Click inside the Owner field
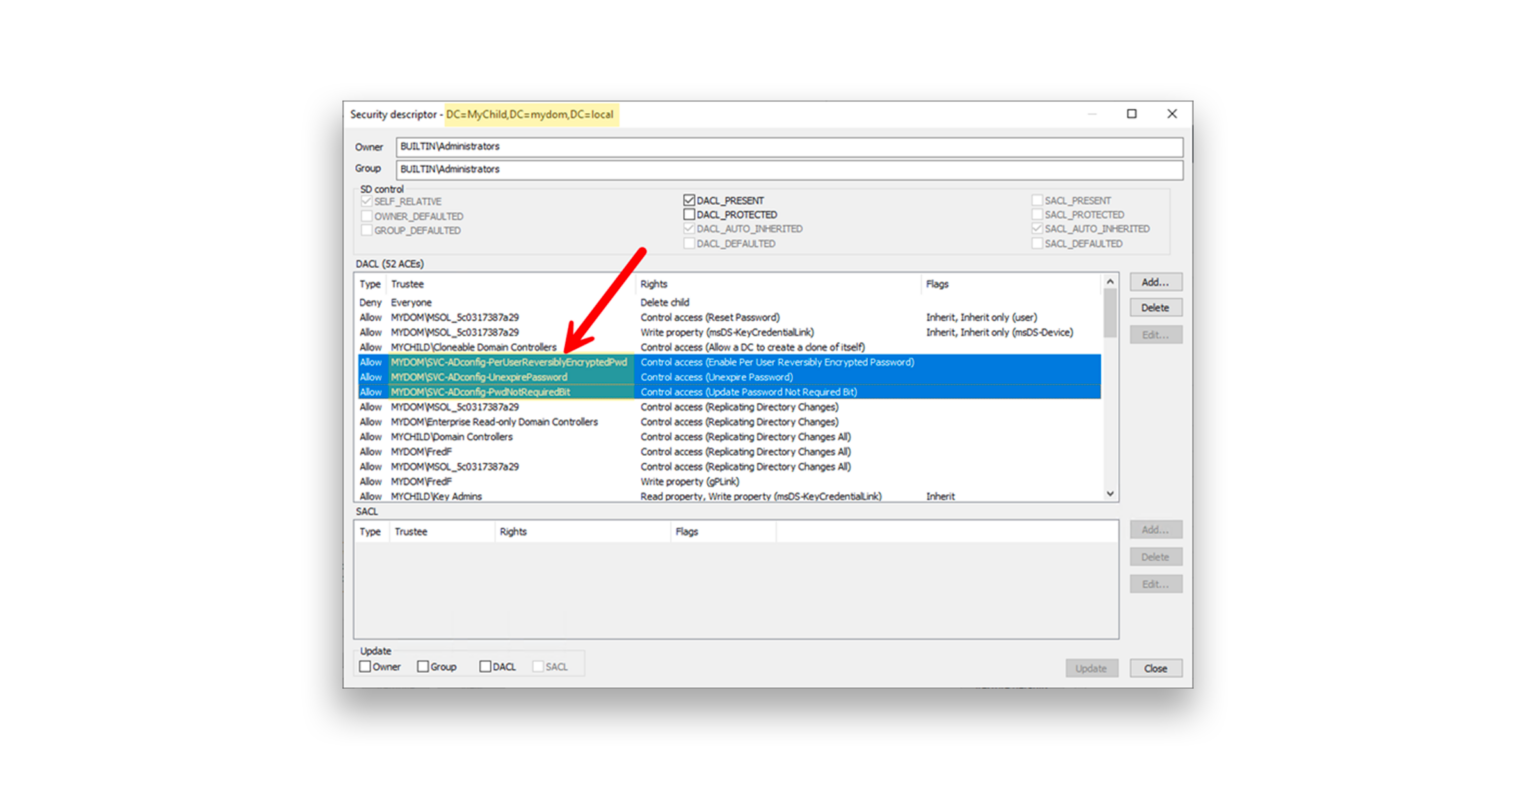Screen dimensions: 1536x786 [700, 146]
